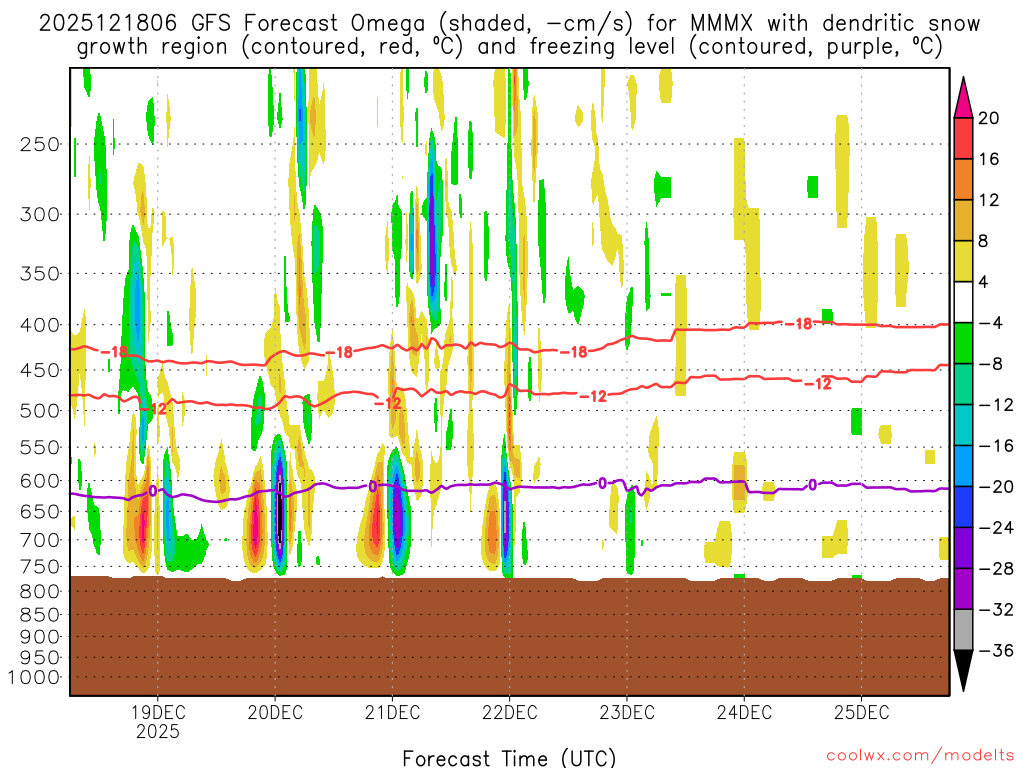Choose the violet swatch between -28 and -32
1024x768 pixels.
pos(963,588)
